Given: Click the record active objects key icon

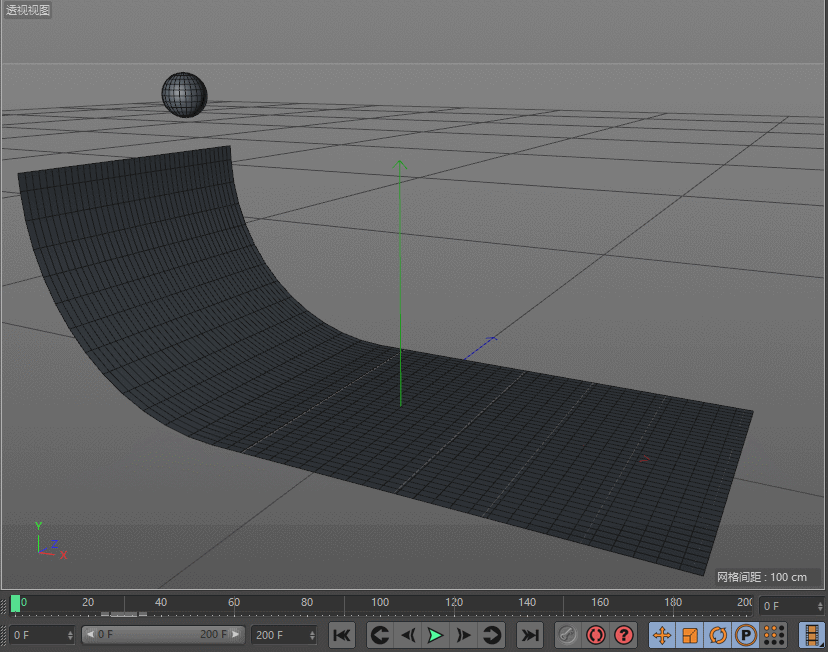Looking at the screenshot, I should tap(567, 635).
